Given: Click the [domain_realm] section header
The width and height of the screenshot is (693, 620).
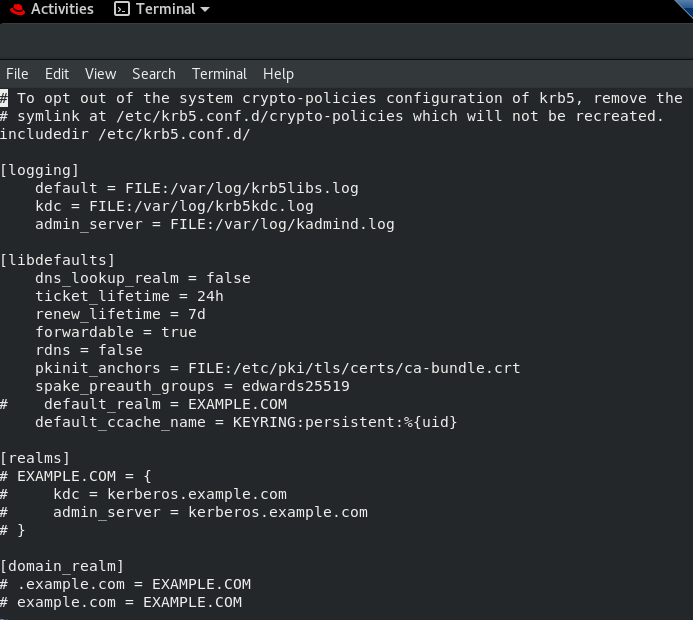Looking at the screenshot, I should [x=62, y=566].
